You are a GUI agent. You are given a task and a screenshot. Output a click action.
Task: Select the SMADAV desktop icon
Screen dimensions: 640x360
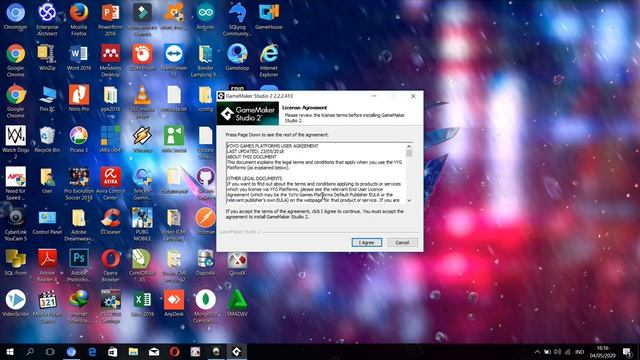(x=237, y=303)
